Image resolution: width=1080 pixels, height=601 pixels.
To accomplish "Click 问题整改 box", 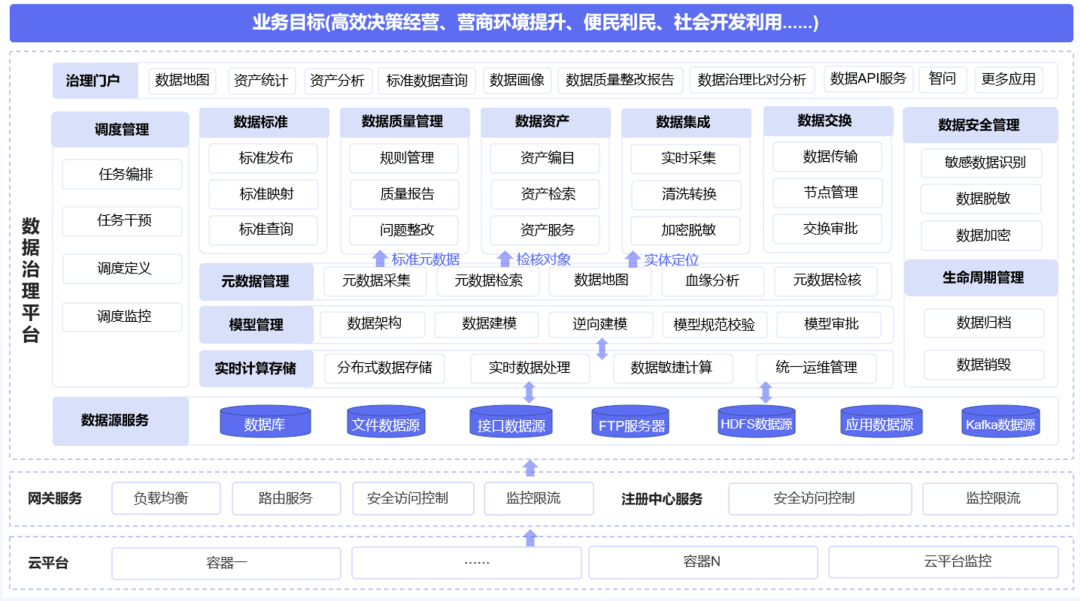I will point(404,230).
